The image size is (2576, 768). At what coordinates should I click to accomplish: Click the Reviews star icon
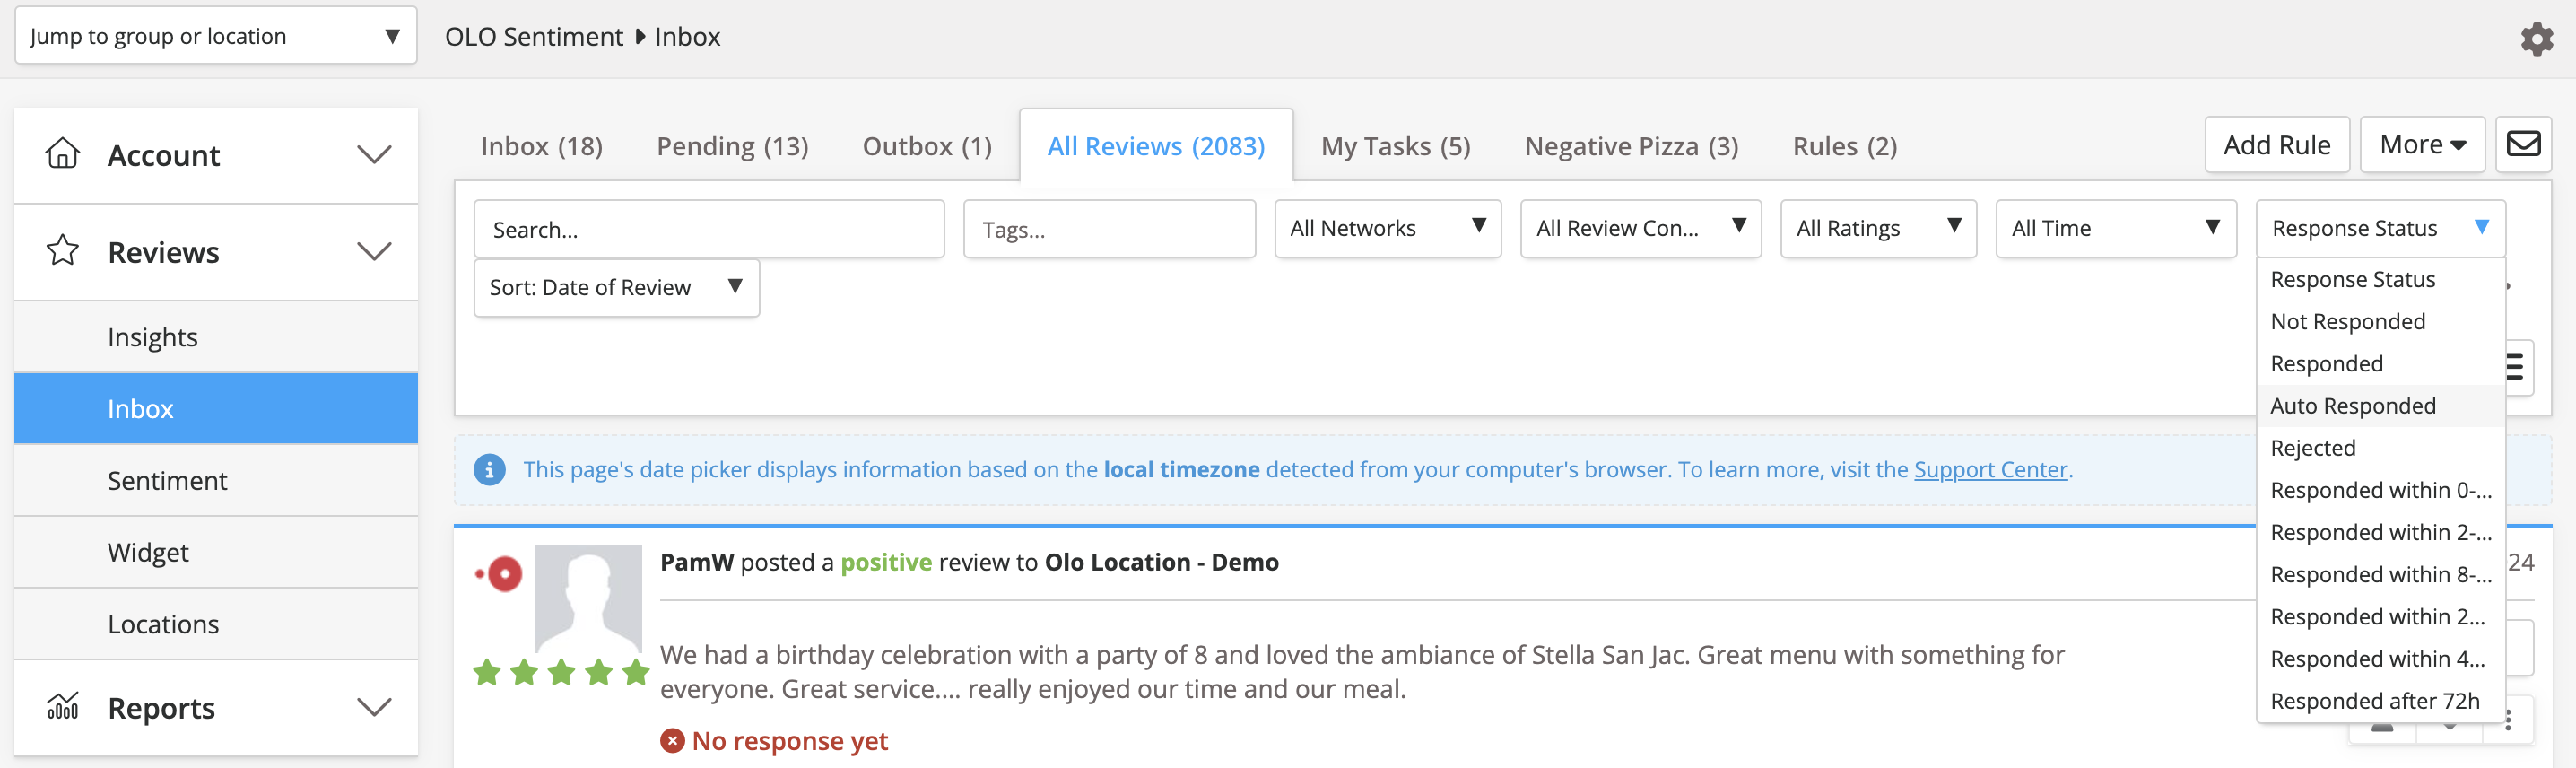click(x=62, y=250)
